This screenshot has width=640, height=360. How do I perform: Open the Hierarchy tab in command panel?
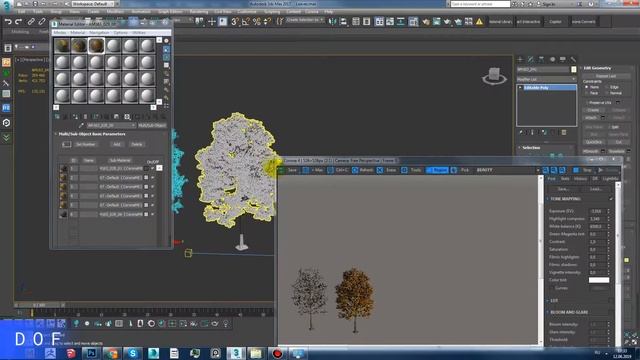[541, 60]
